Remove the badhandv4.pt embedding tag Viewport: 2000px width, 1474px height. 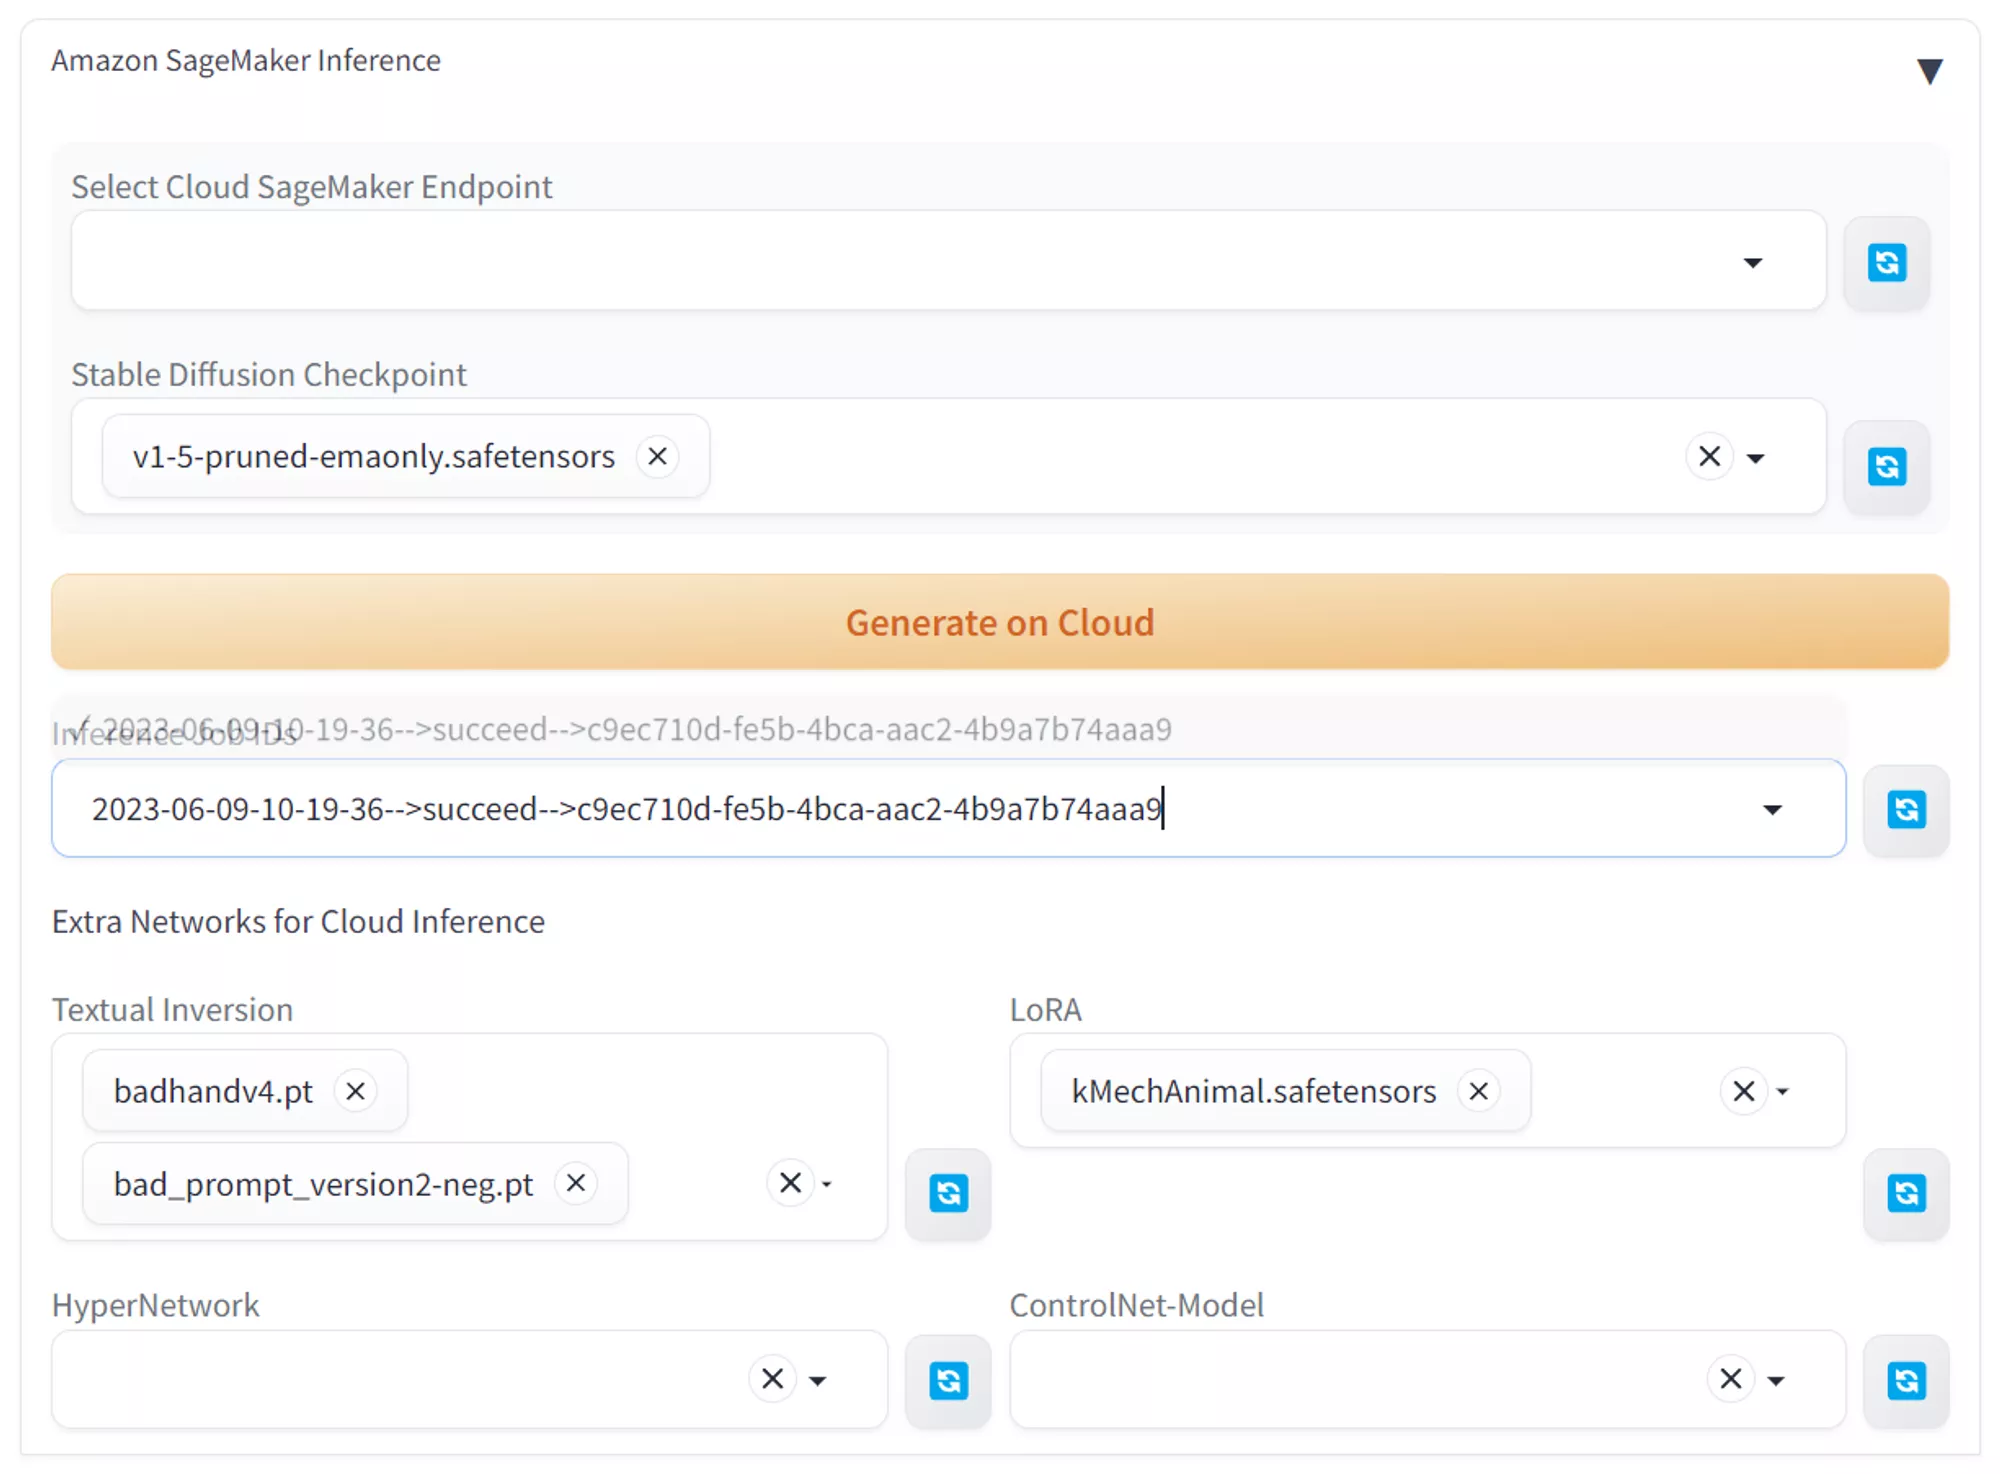355,1091
